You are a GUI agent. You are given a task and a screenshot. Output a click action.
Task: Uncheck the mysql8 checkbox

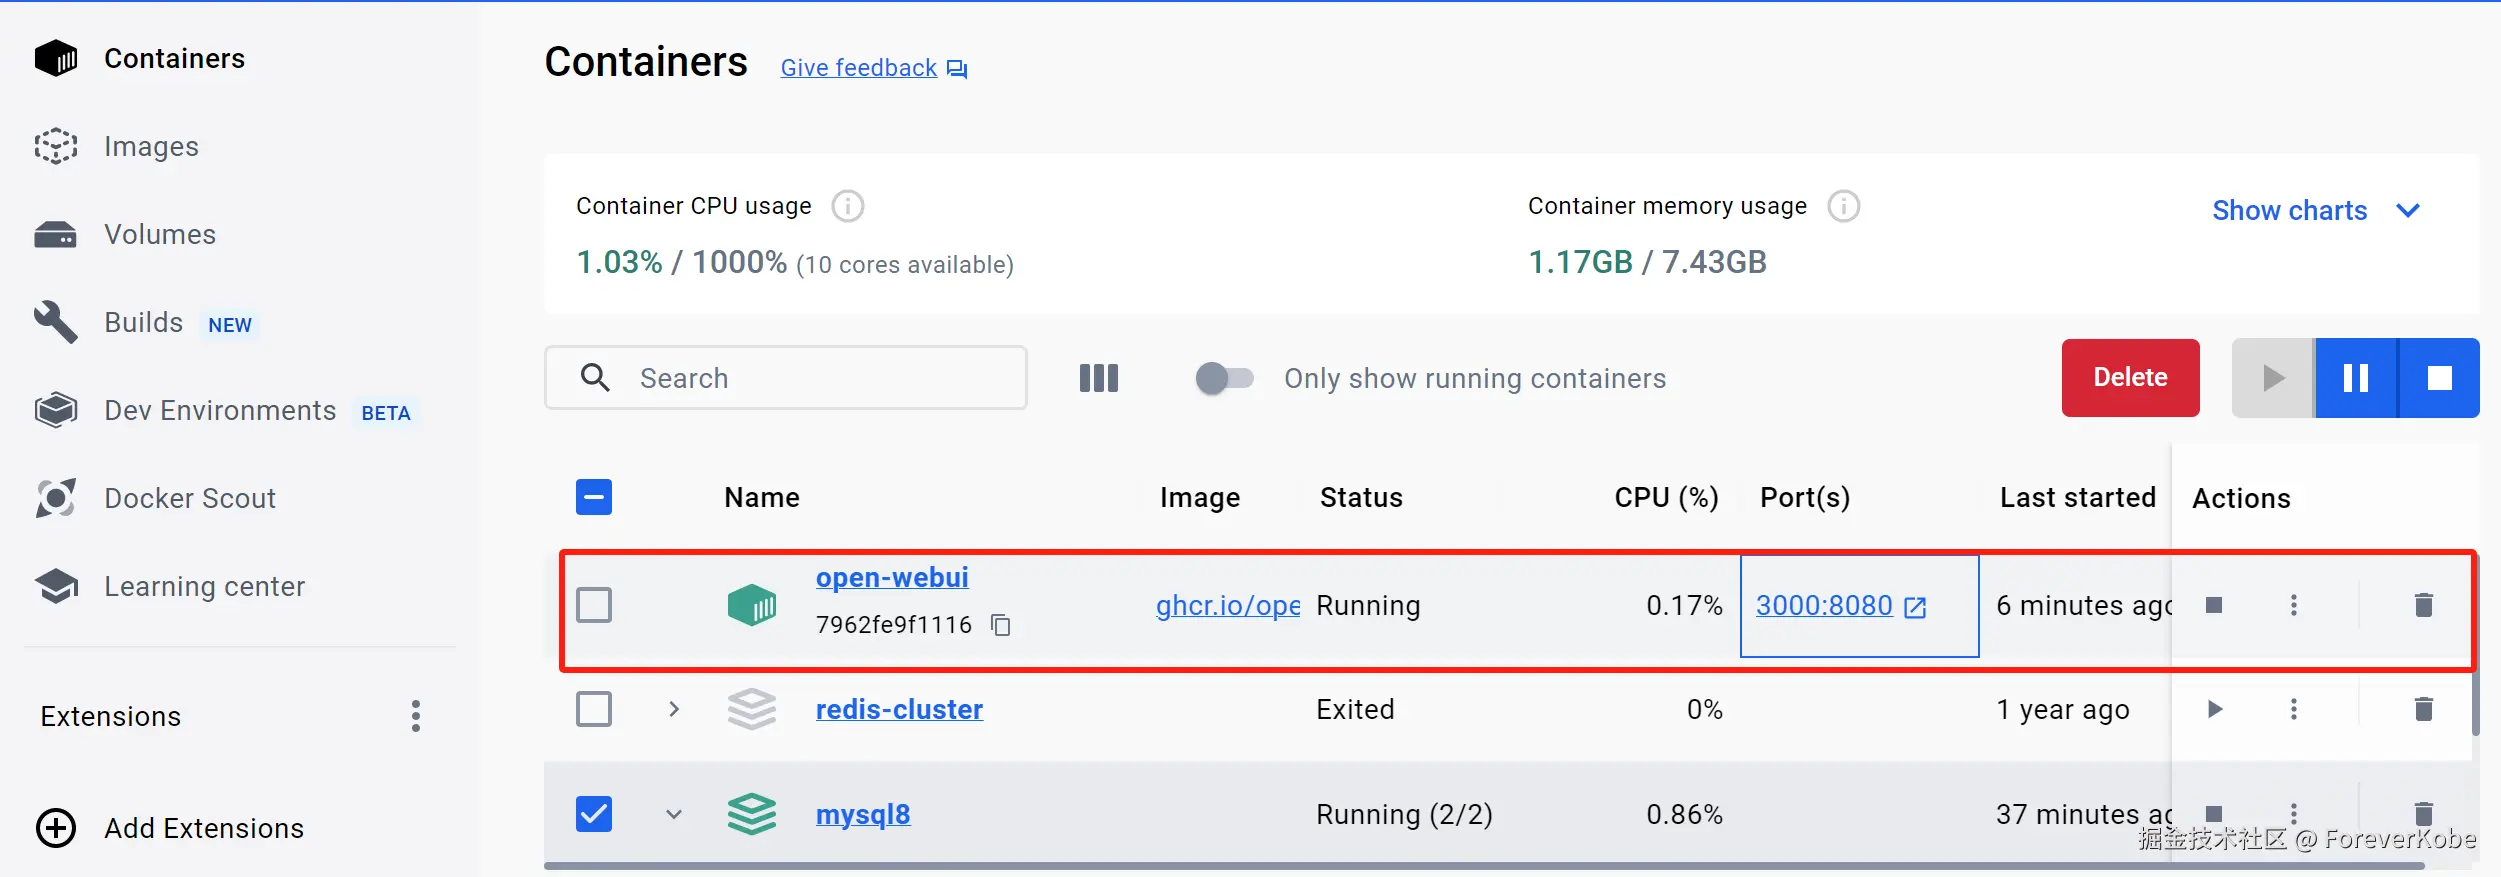pos(594,814)
